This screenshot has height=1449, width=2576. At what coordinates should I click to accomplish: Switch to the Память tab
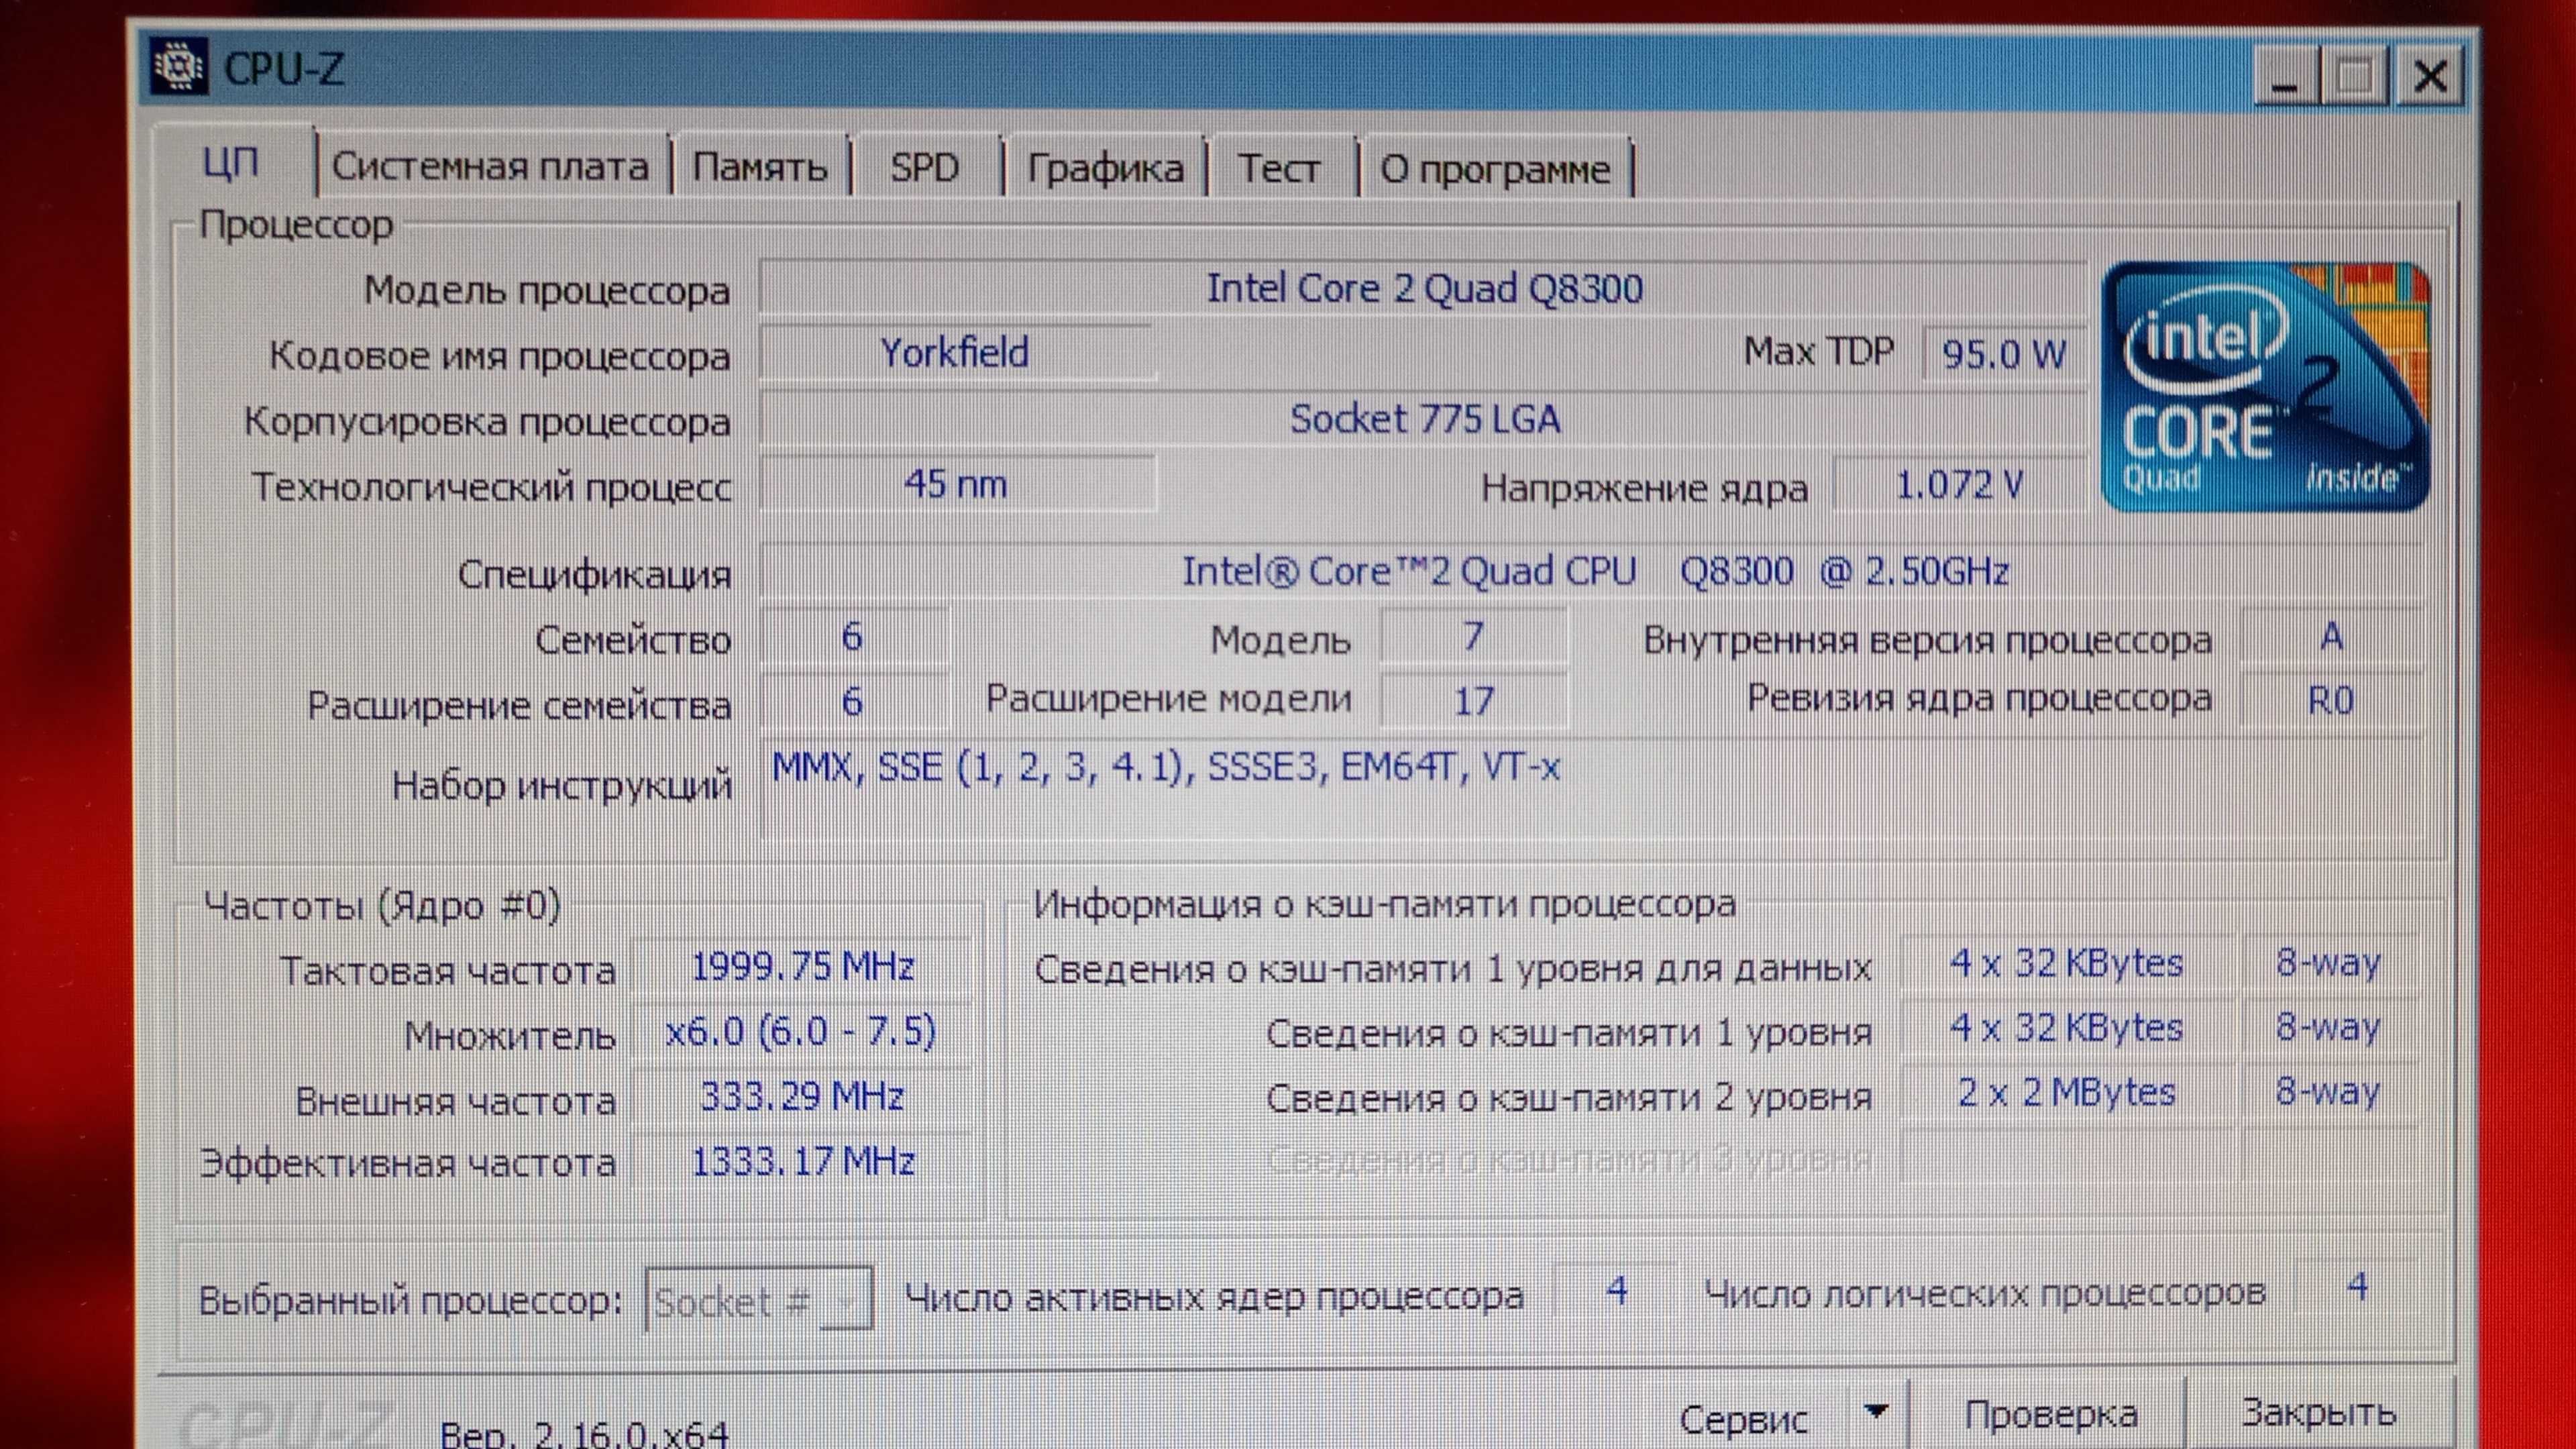[x=760, y=167]
